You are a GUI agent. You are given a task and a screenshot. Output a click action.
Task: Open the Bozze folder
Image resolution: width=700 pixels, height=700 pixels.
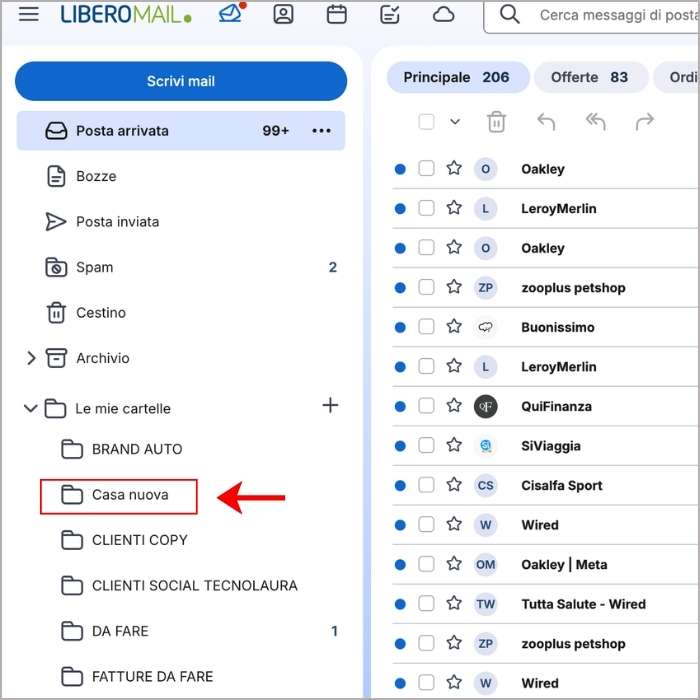pyautogui.click(x=181, y=176)
